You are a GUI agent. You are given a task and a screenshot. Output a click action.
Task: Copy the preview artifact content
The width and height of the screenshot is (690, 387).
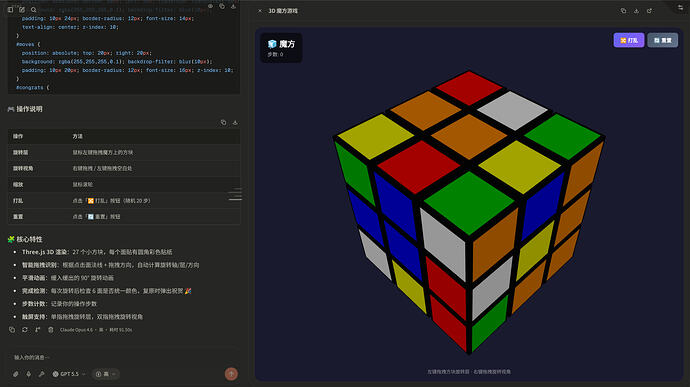623,11
